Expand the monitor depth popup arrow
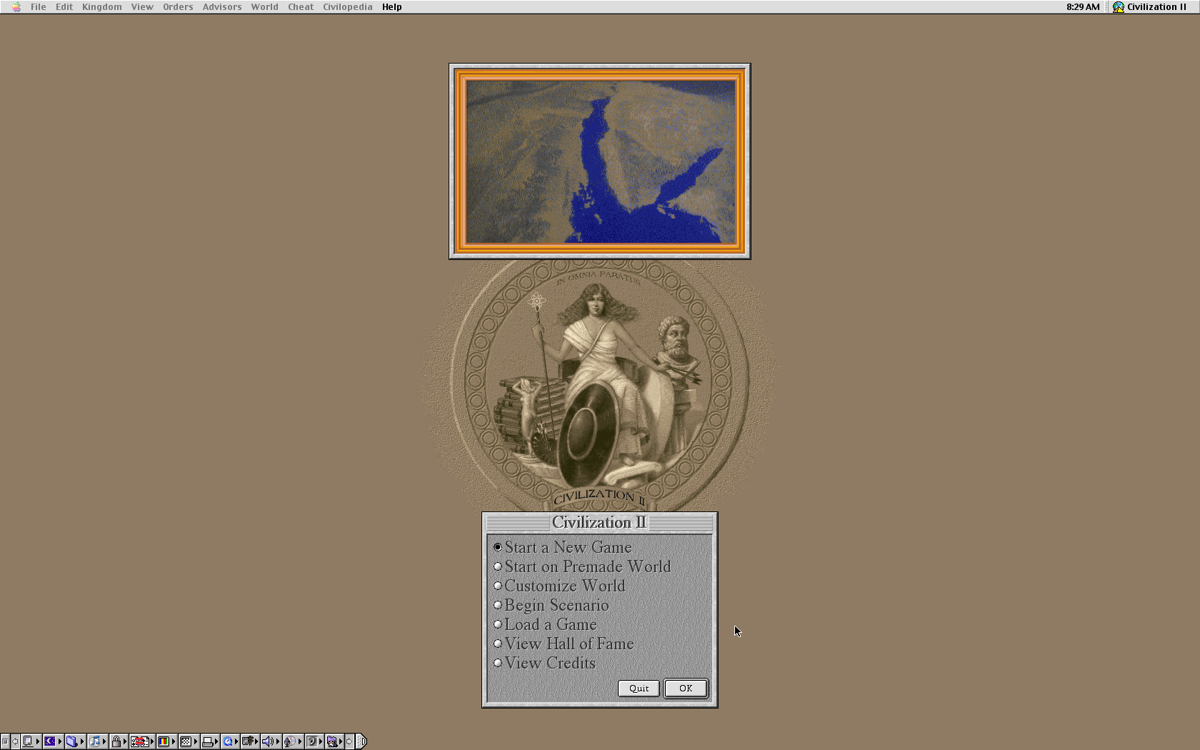This screenshot has width=1200, height=750. pyautogui.click(x=172, y=741)
